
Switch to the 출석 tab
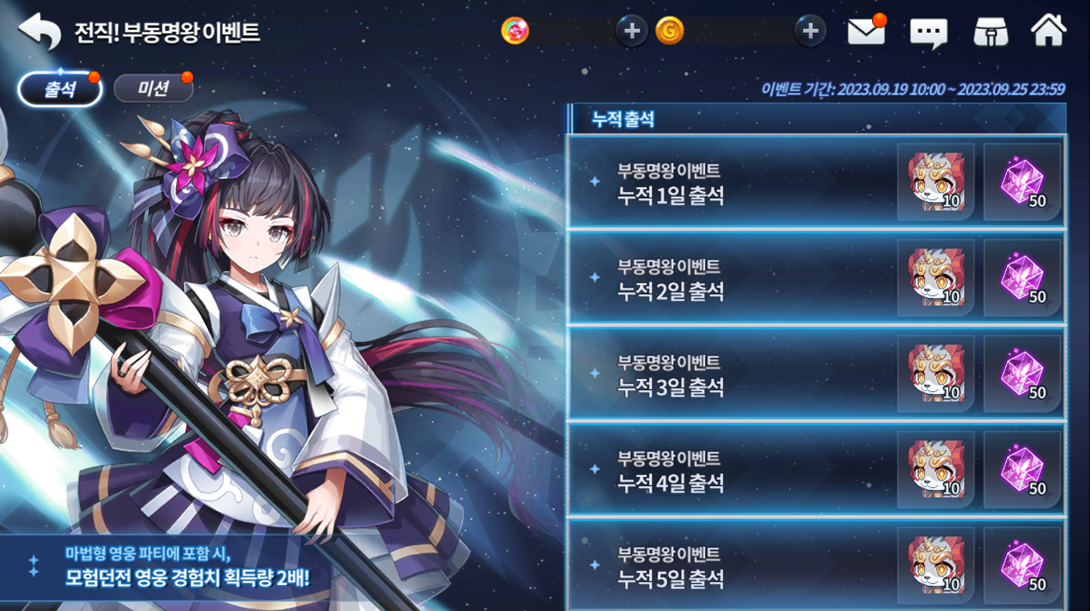[x=60, y=89]
